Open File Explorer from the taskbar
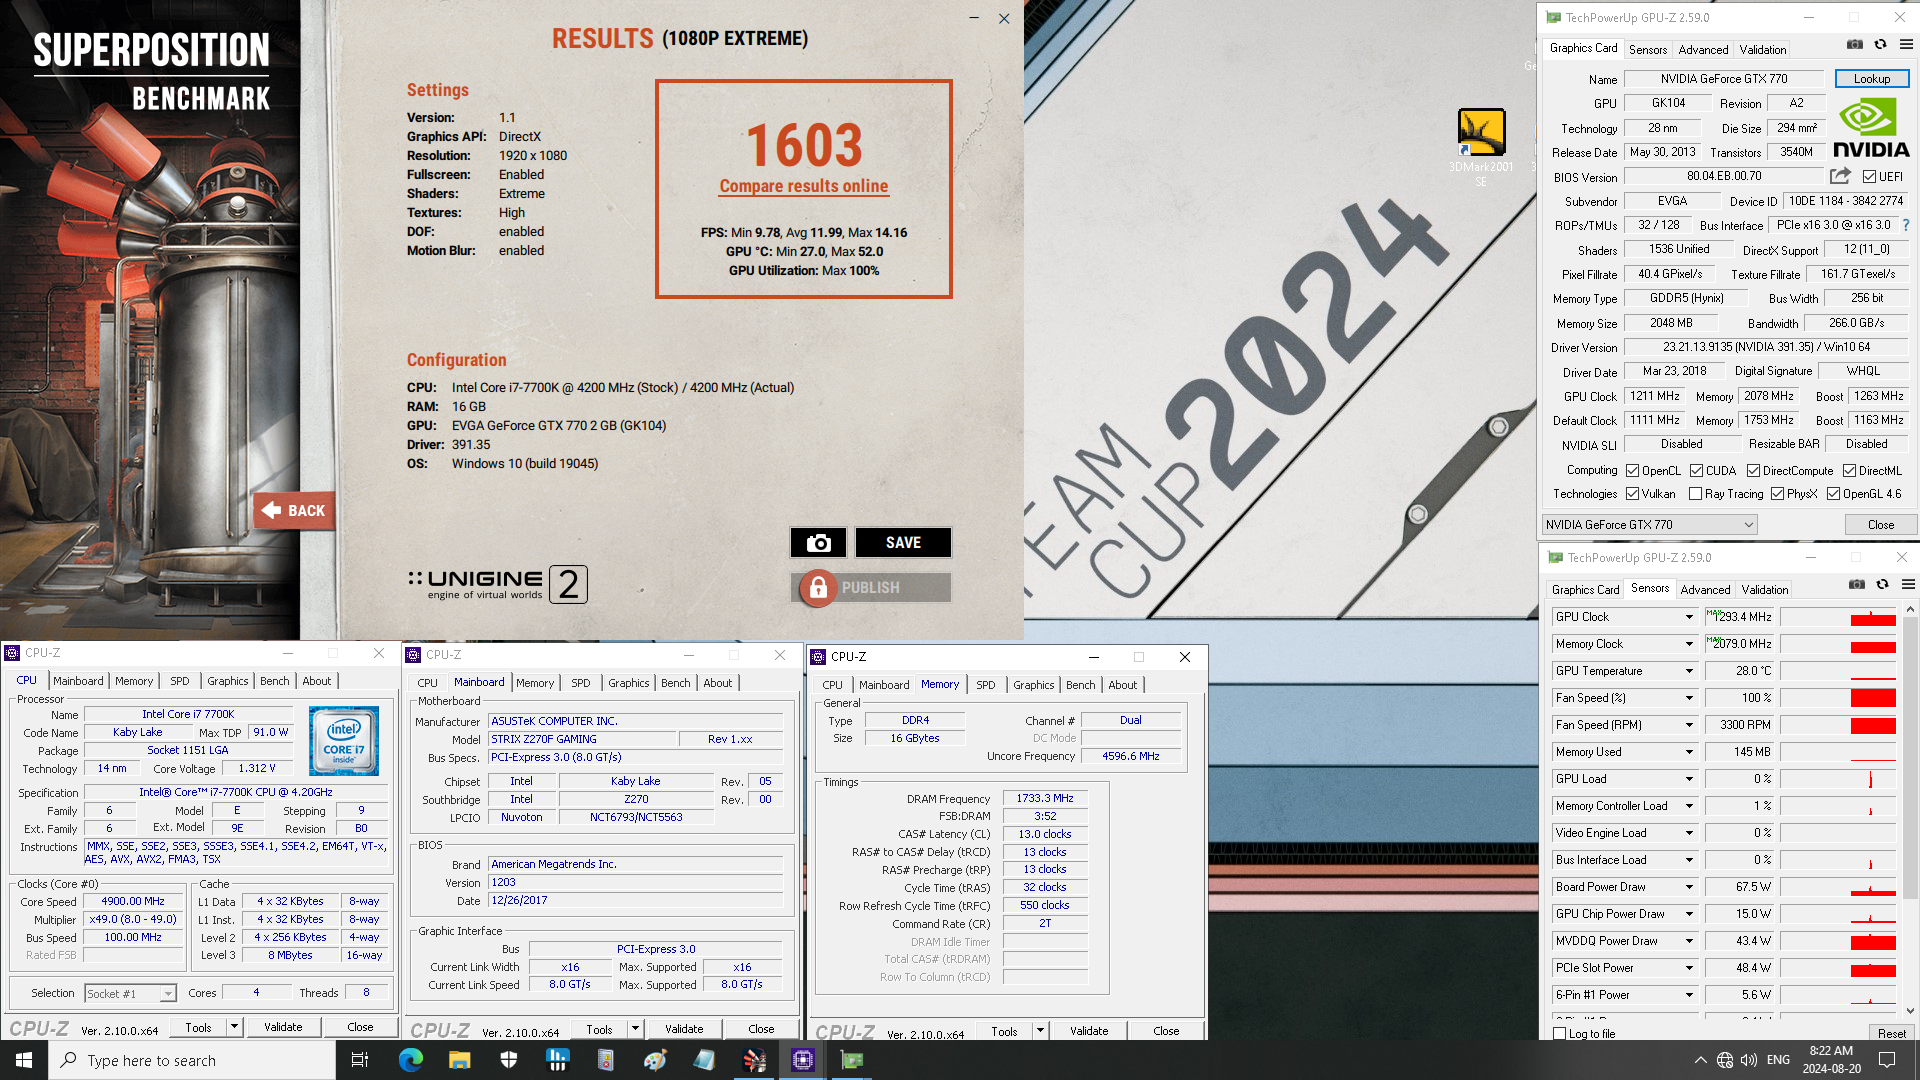Screen dimensions: 1920x1080 click(459, 1060)
